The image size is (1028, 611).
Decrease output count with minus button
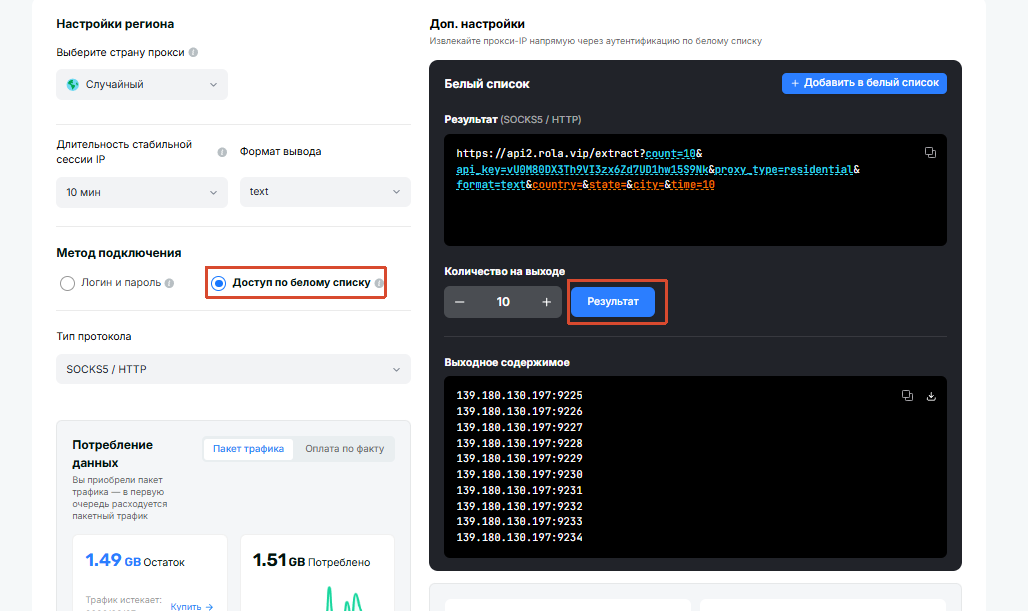tap(460, 302)
